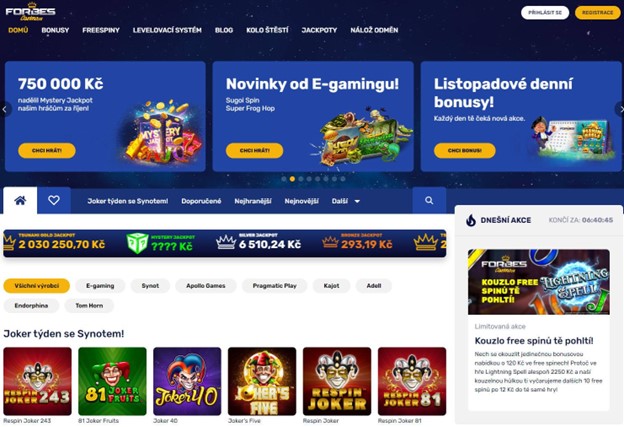Open the Kolo štěstí menu item
This screenshot has height=427, width=624.
(267, 30)
